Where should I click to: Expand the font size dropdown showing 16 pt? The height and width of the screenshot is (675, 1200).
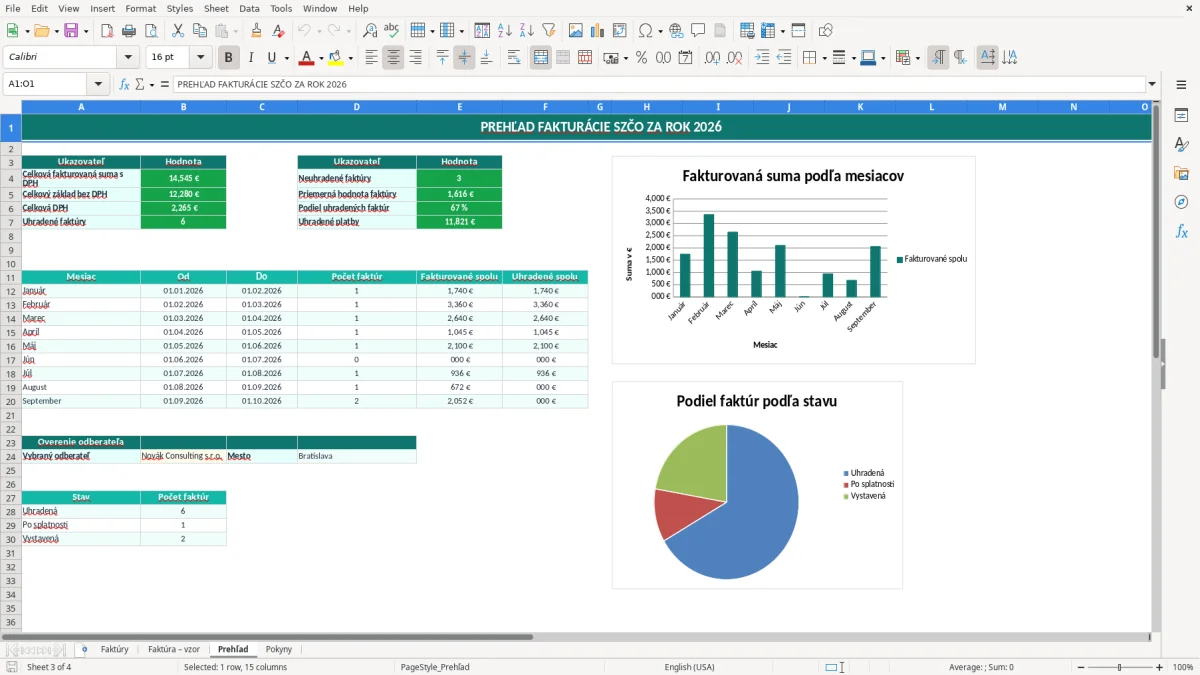pos(201,58)
